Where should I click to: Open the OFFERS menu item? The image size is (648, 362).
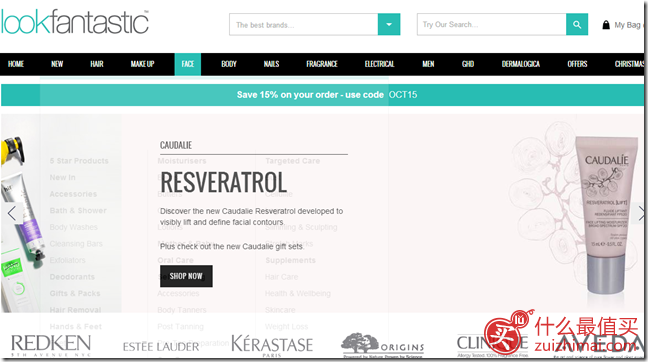tap(577, 64)
